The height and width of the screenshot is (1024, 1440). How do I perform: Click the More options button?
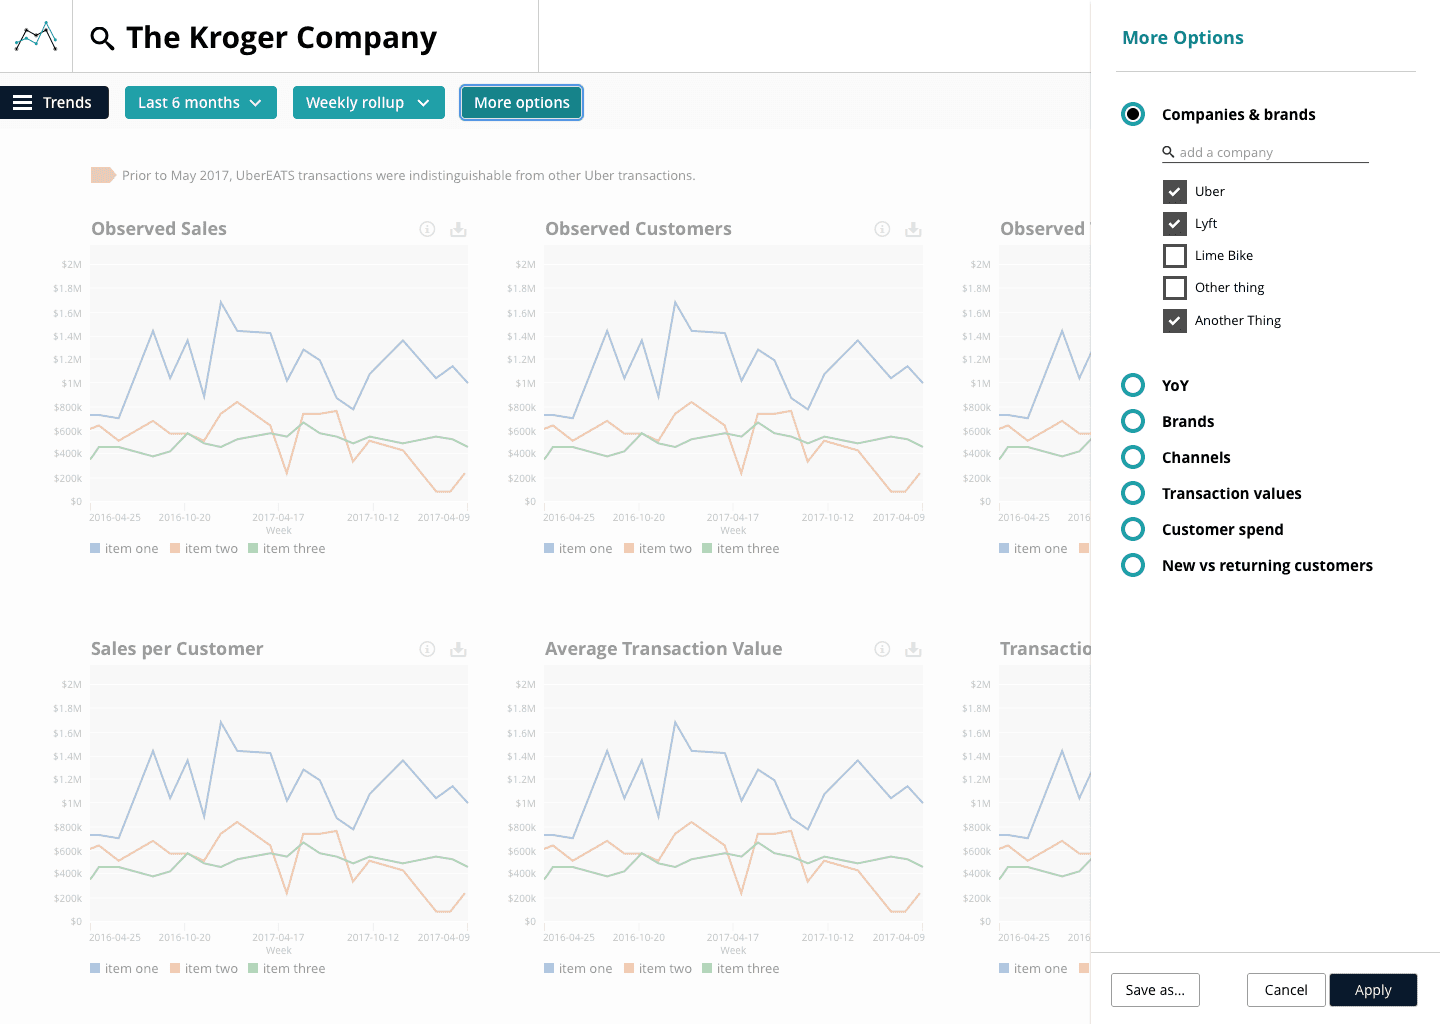click(x=521, y=102)
